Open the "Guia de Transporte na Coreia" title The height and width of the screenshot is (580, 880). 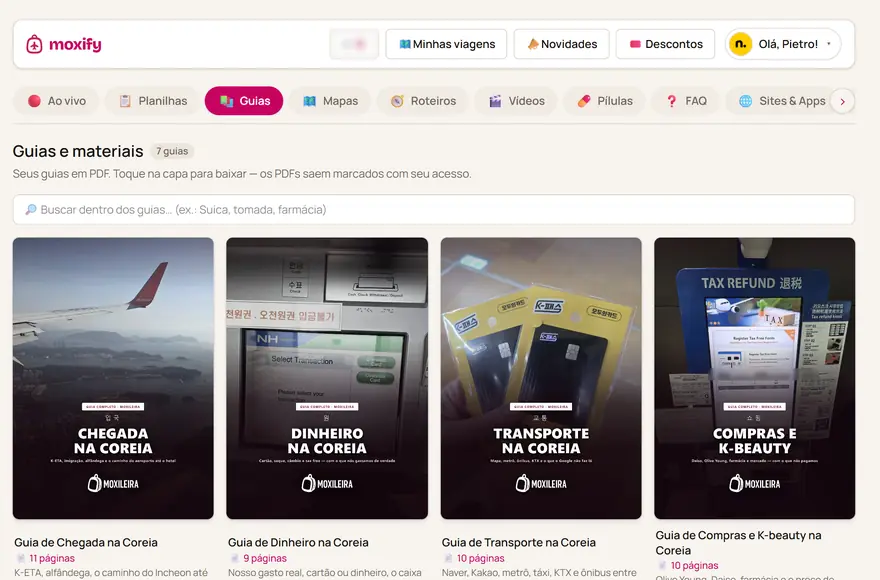click(x=519, y=542)
